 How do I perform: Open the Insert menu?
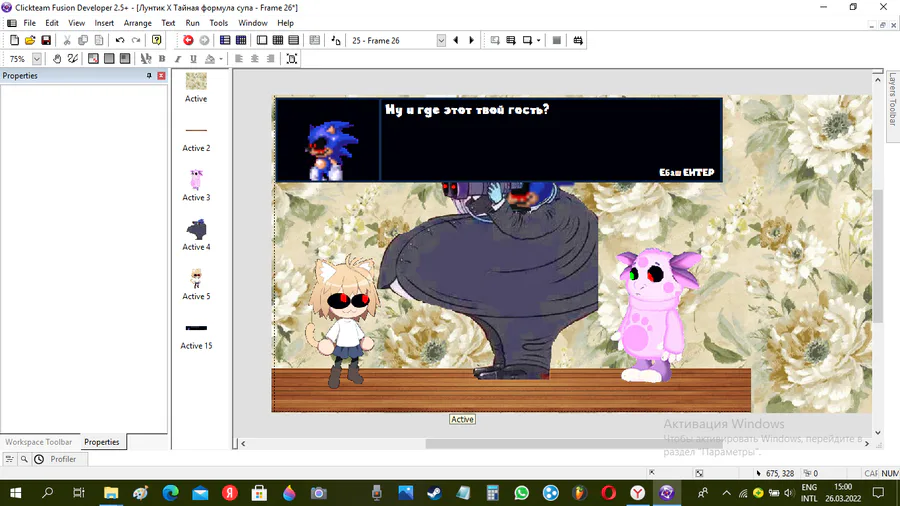pyautogui.click(x=104, y=23)
